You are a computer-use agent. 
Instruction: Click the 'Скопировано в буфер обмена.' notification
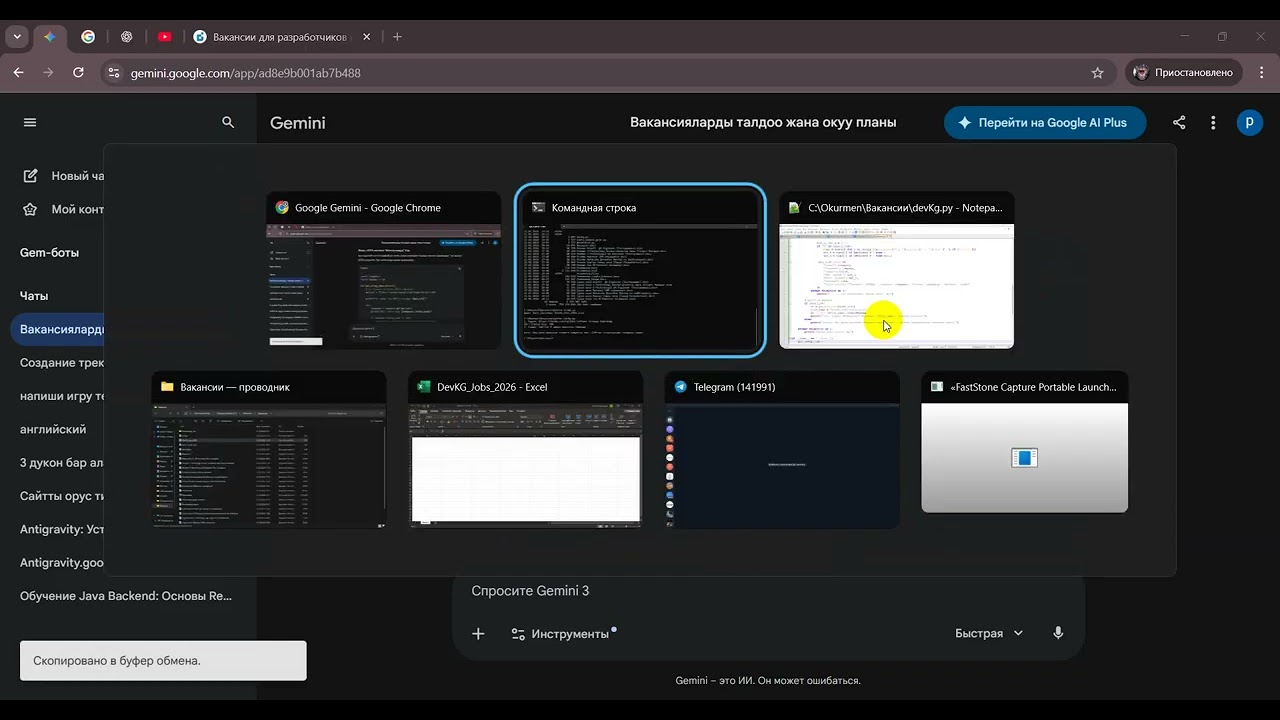point(163,661)
